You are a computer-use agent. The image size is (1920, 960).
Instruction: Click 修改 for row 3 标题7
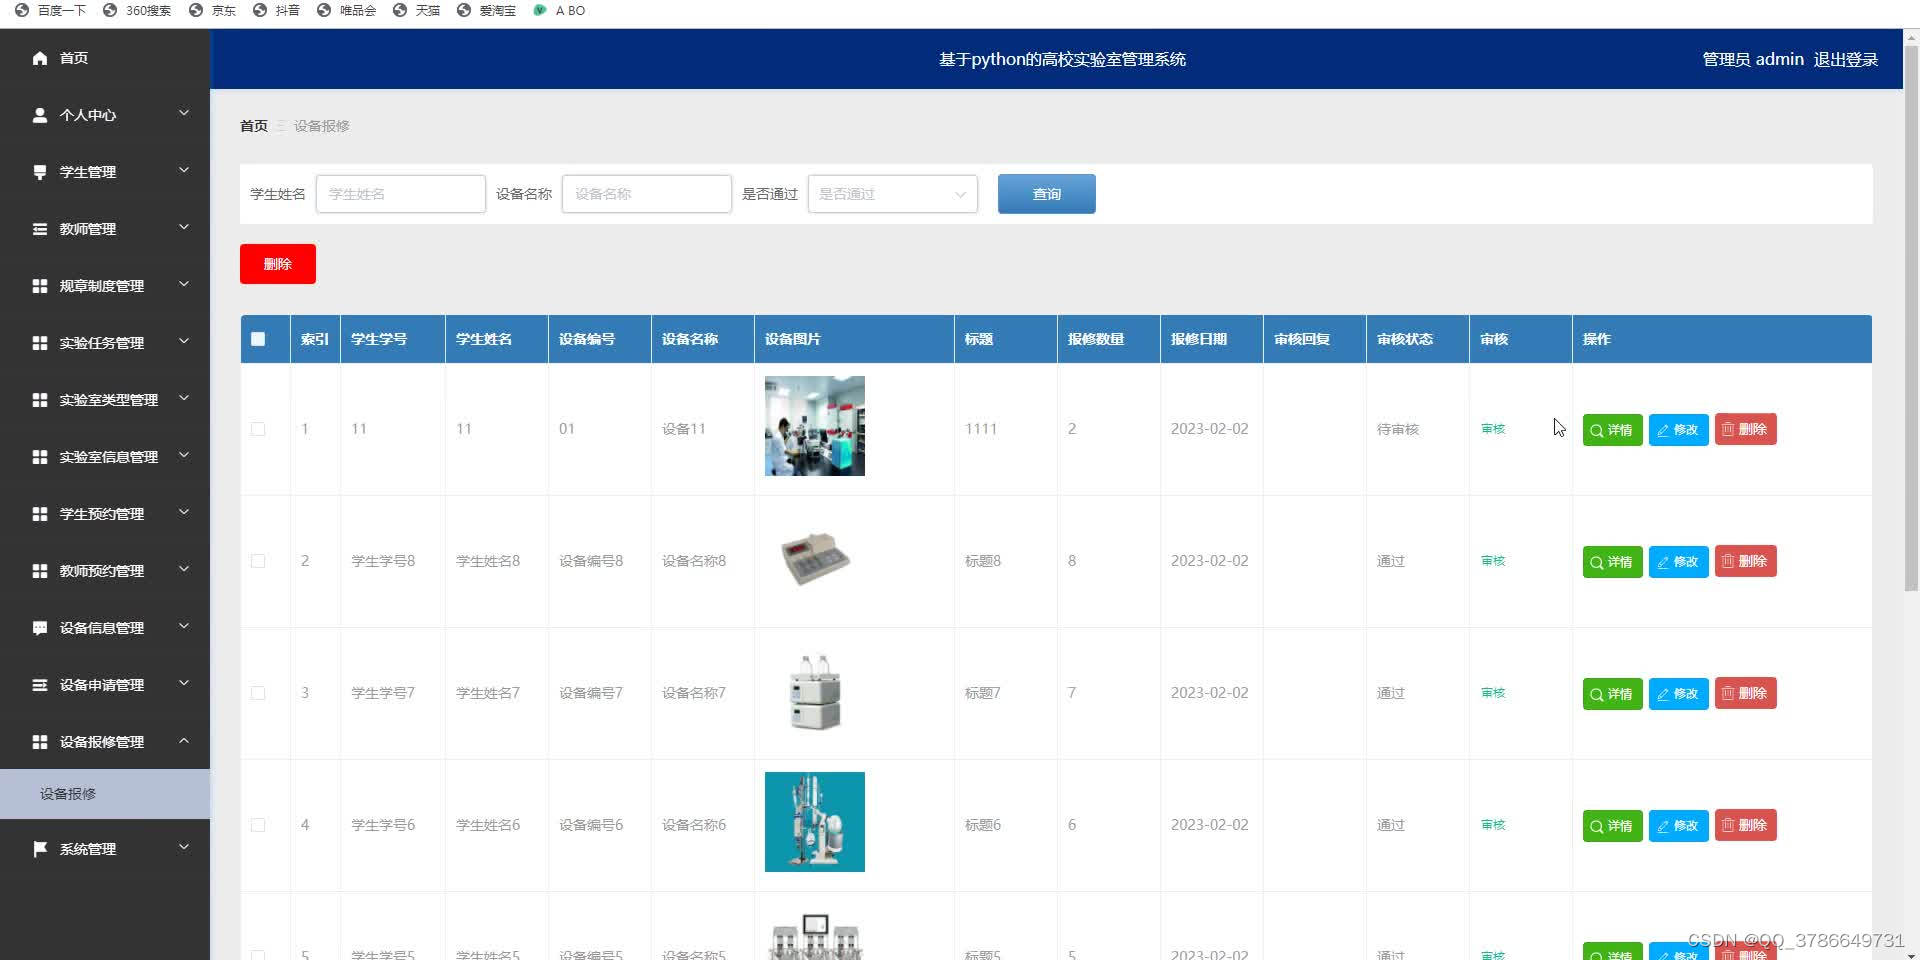pyautogui.click(x=1678, y=694)
